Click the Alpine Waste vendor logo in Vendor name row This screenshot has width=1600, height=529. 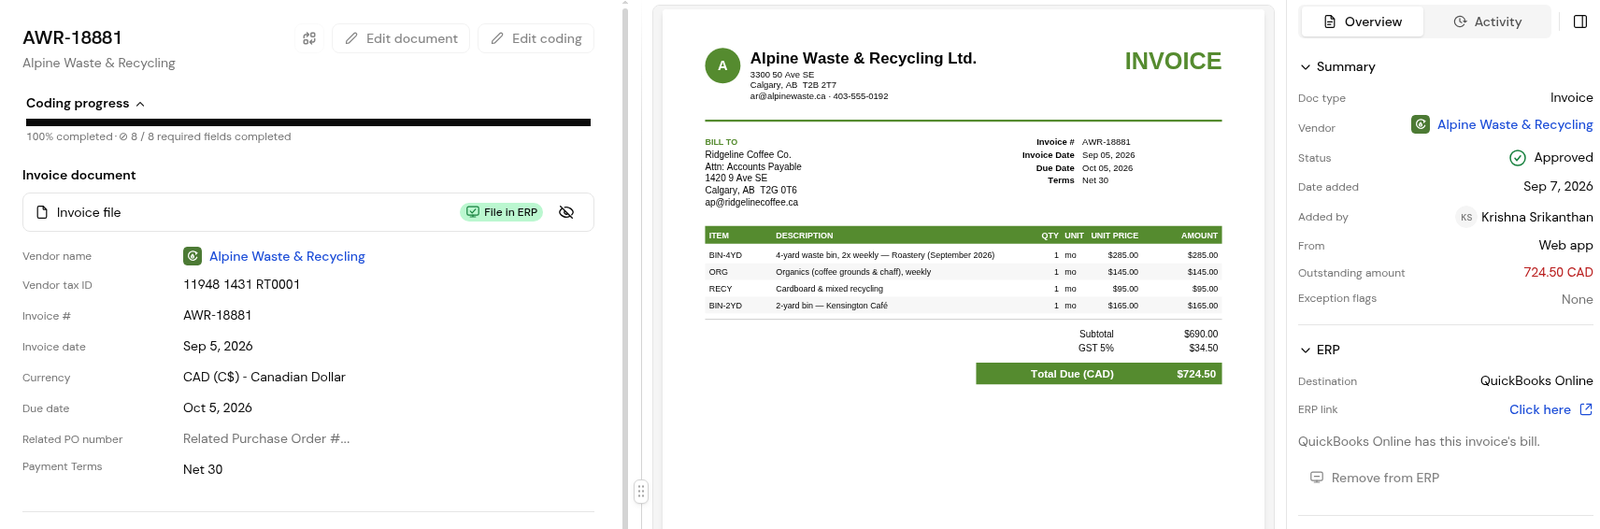click(192, 256)
